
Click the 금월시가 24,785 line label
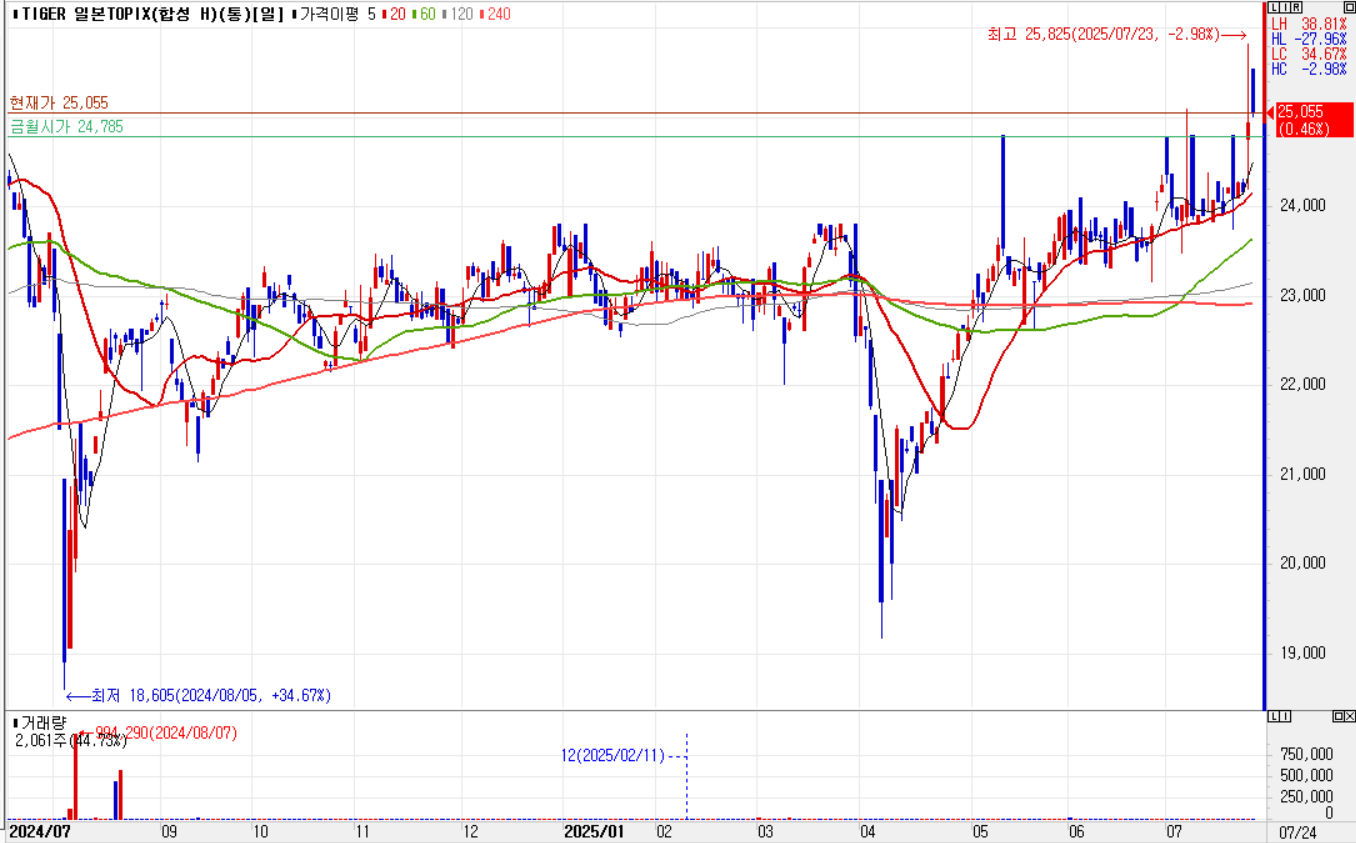pos(66,127)
